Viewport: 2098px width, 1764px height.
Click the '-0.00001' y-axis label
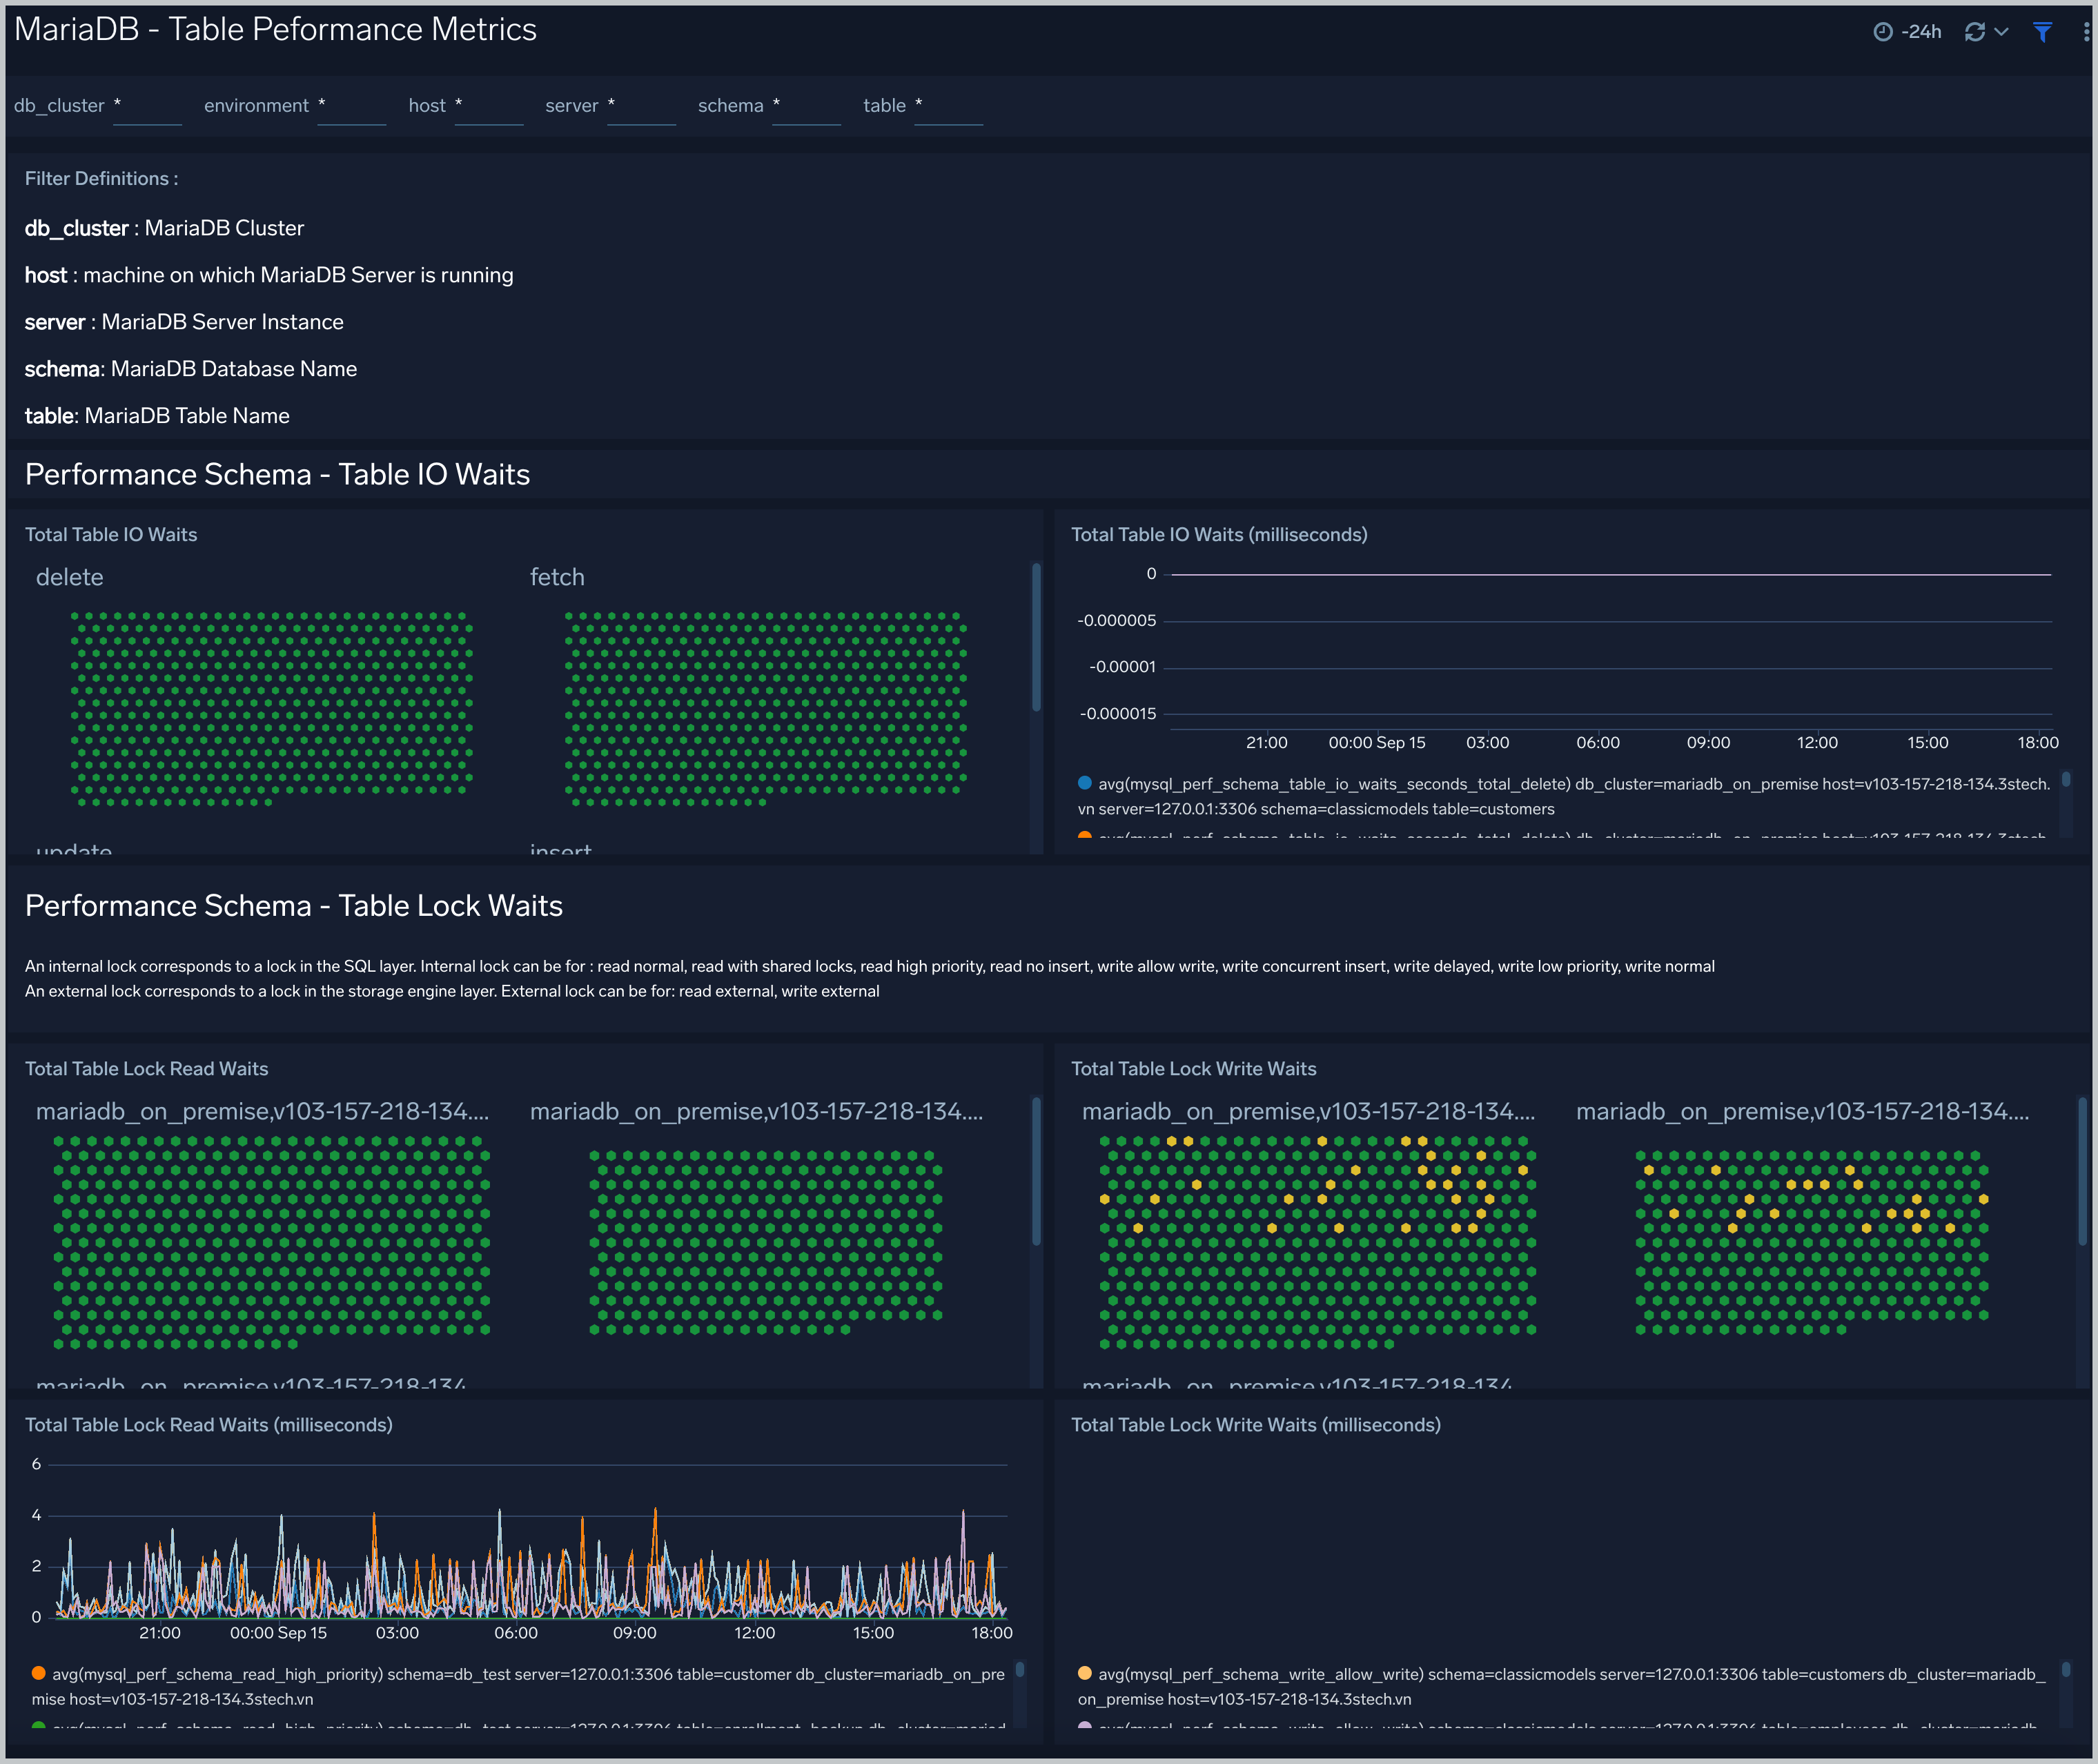click(x=1122, y=667)
